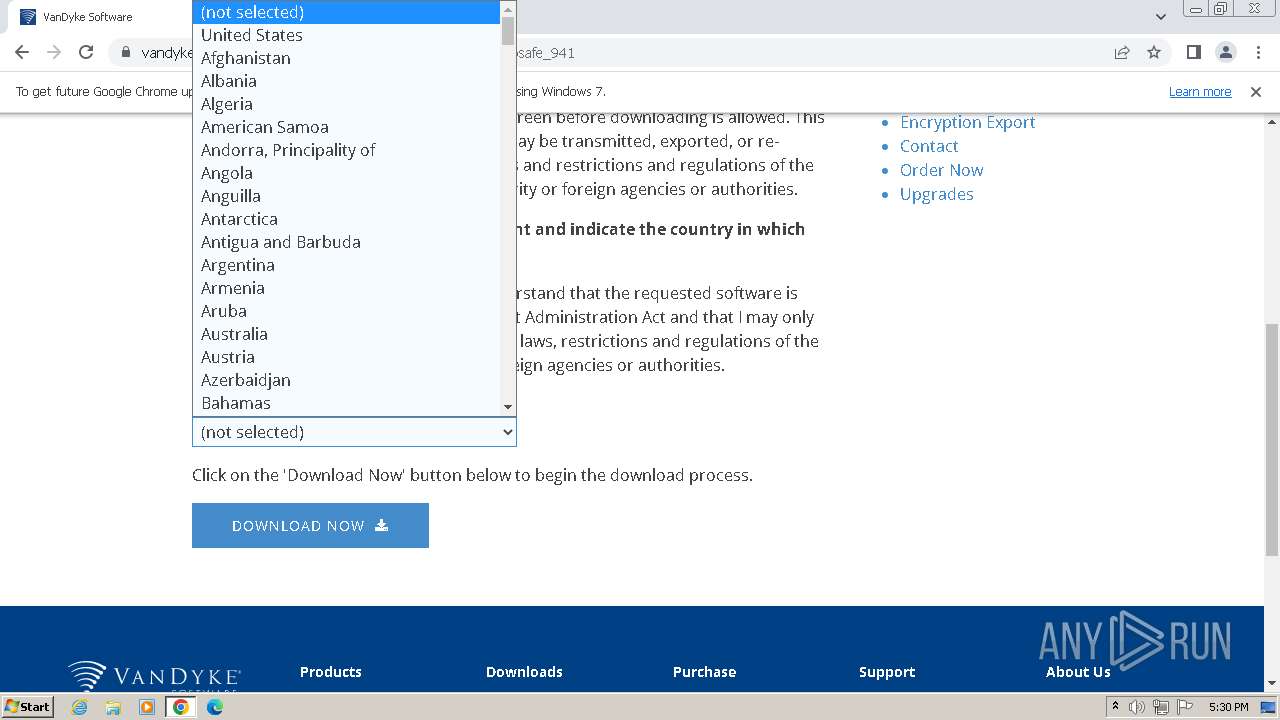
Task: Launch Microsoft Edge from taskbar
Action: tap(215, 707)
